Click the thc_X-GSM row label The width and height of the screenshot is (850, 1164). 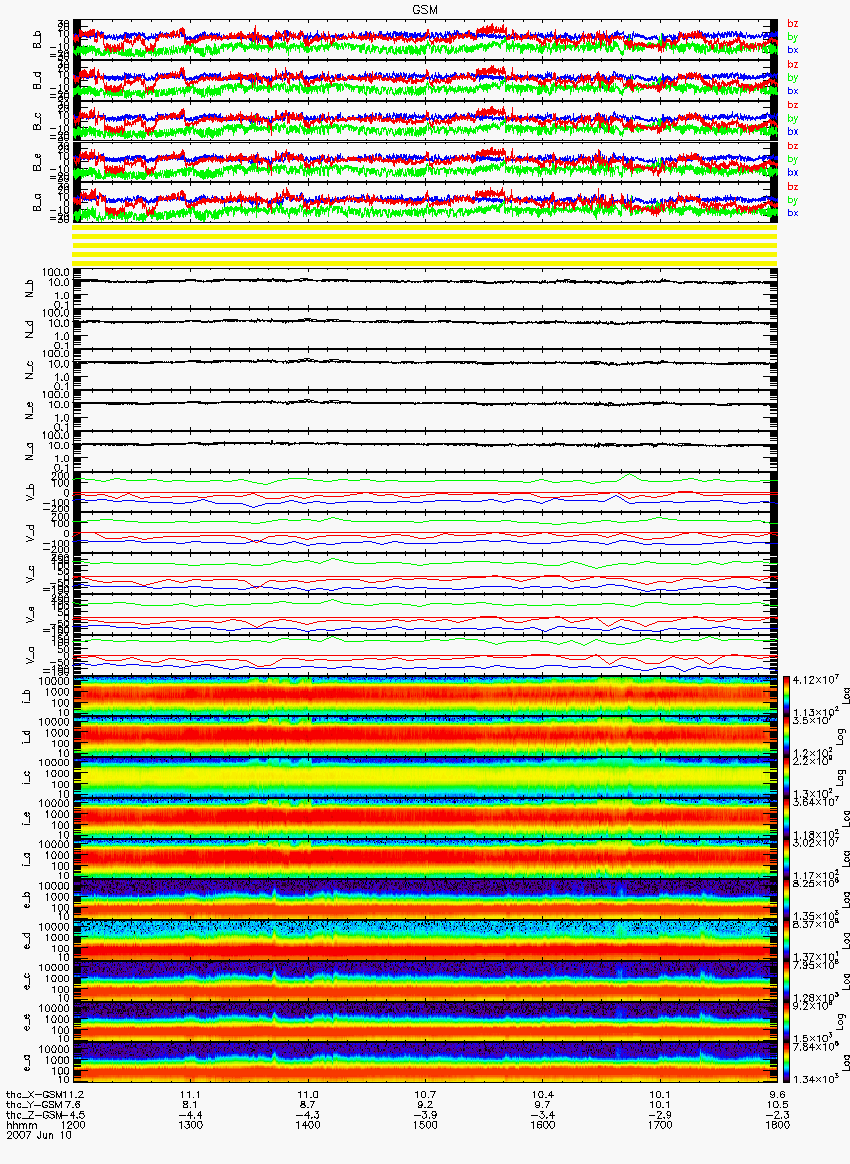[36, 1095]
